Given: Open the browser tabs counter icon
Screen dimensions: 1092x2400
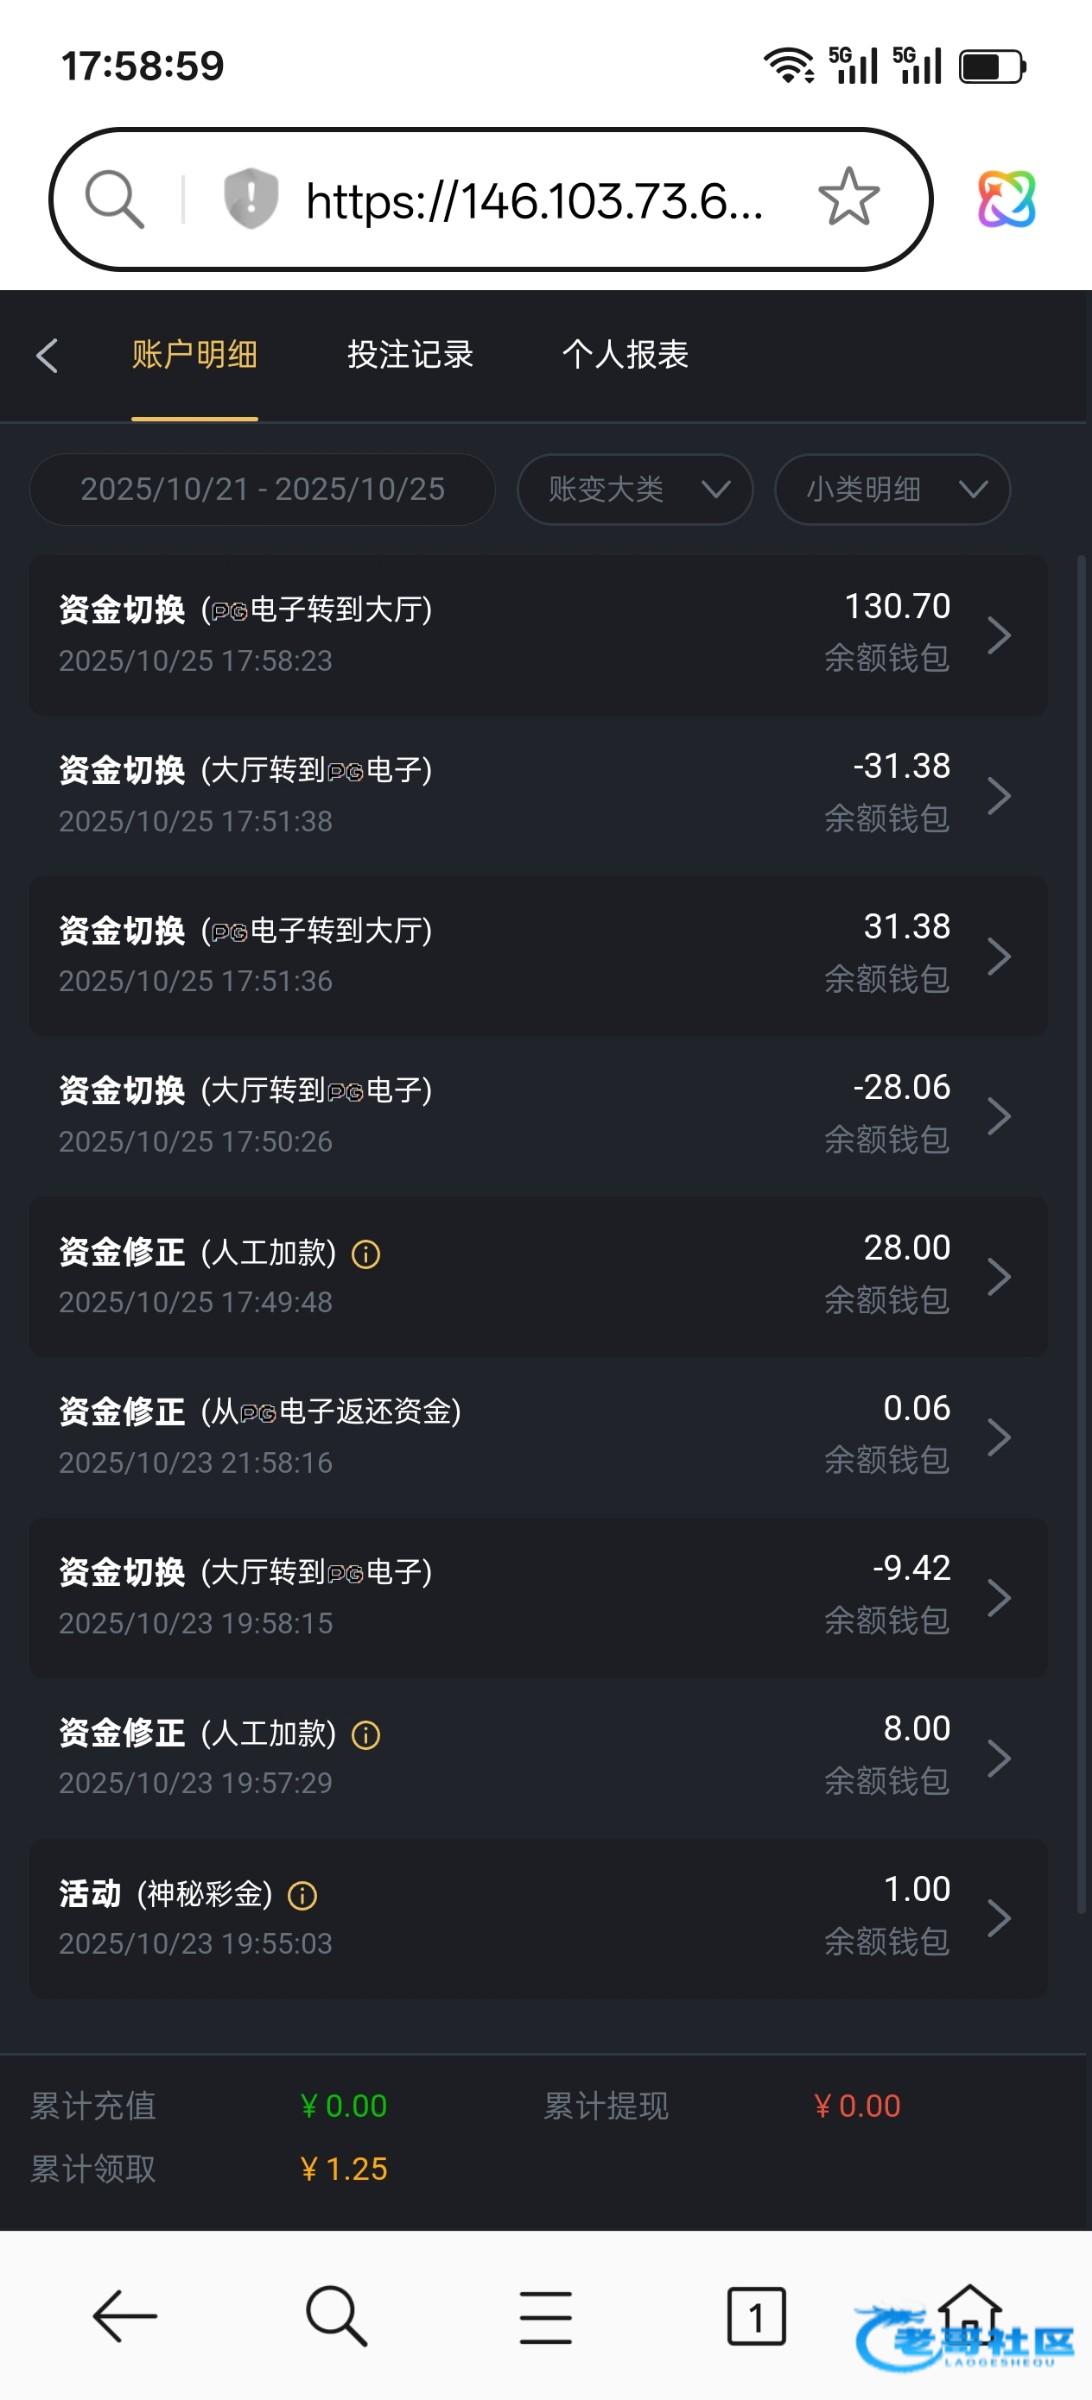Looking at the screenshot, I should click(755, 2316).
